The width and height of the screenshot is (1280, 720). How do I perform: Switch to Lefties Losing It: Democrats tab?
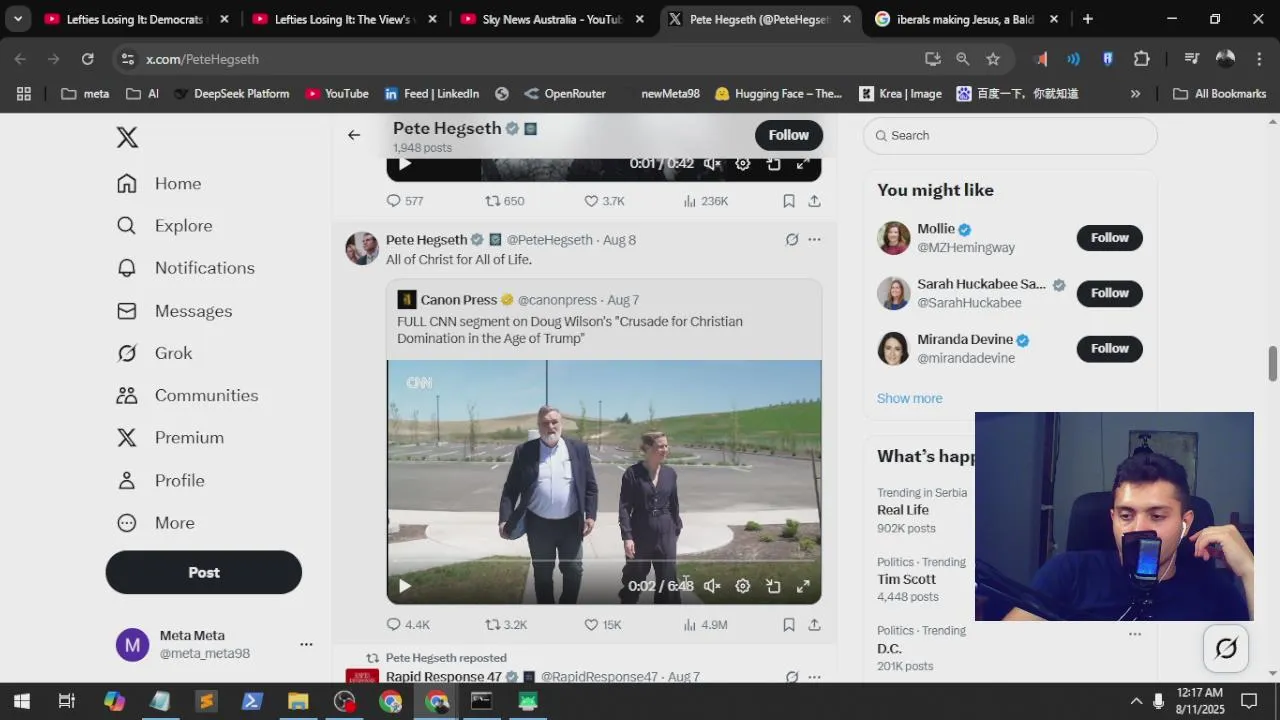click(137, 19)
